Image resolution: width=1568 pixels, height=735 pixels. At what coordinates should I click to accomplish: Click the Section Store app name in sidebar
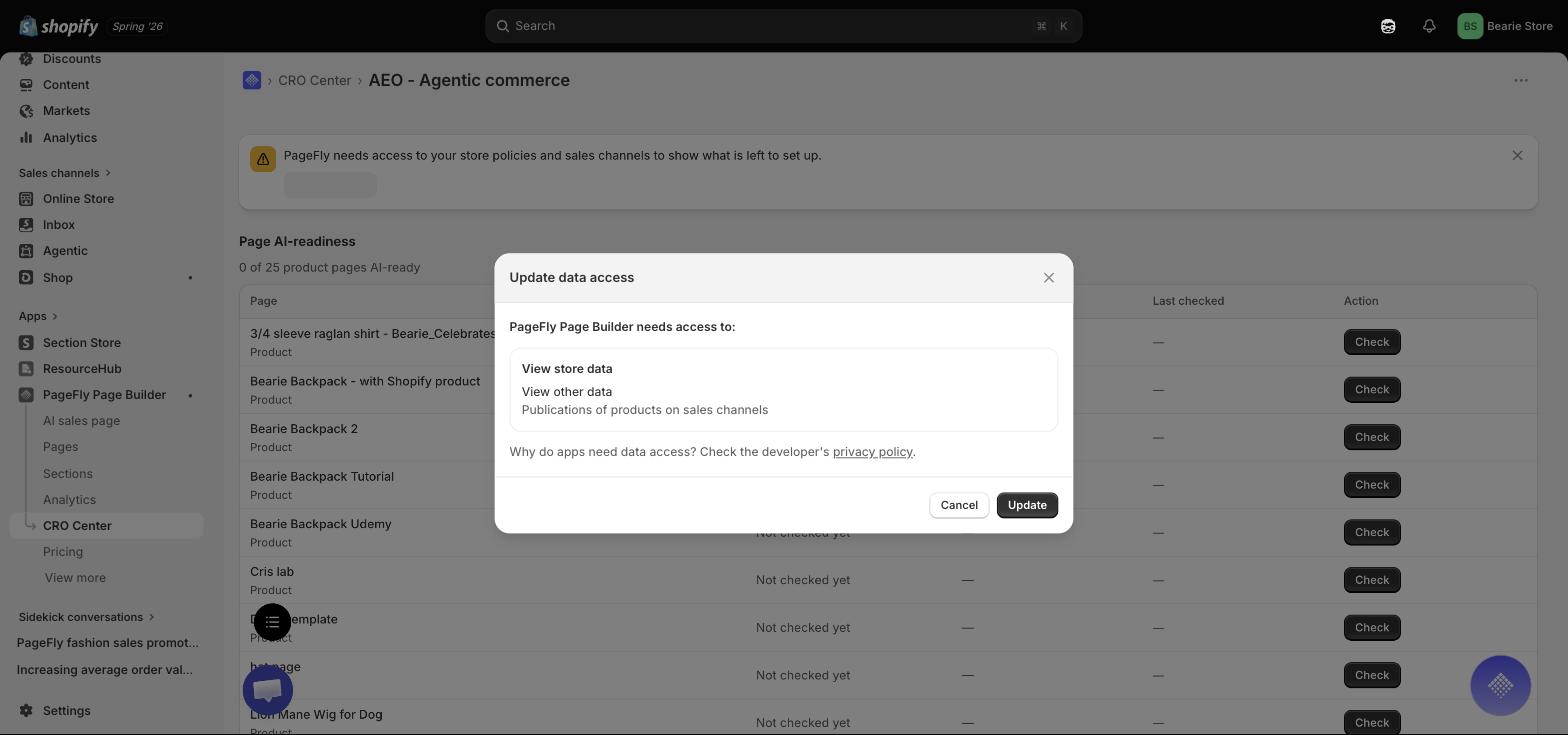point(82,343)
